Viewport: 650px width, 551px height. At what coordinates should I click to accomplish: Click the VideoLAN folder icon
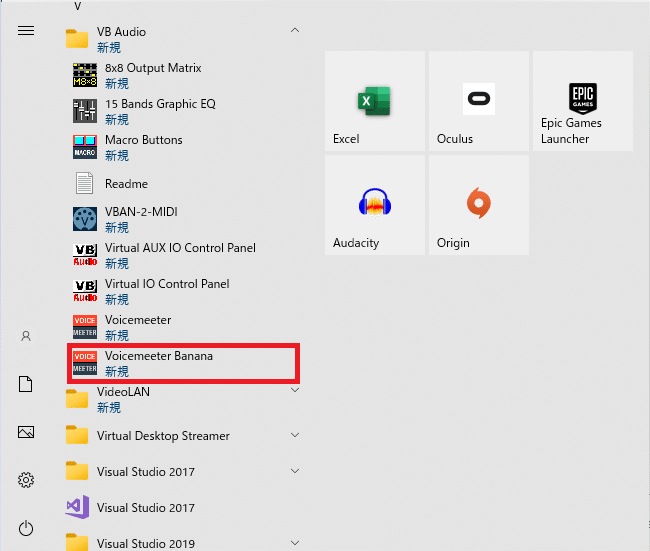click(x=77, y=398)
